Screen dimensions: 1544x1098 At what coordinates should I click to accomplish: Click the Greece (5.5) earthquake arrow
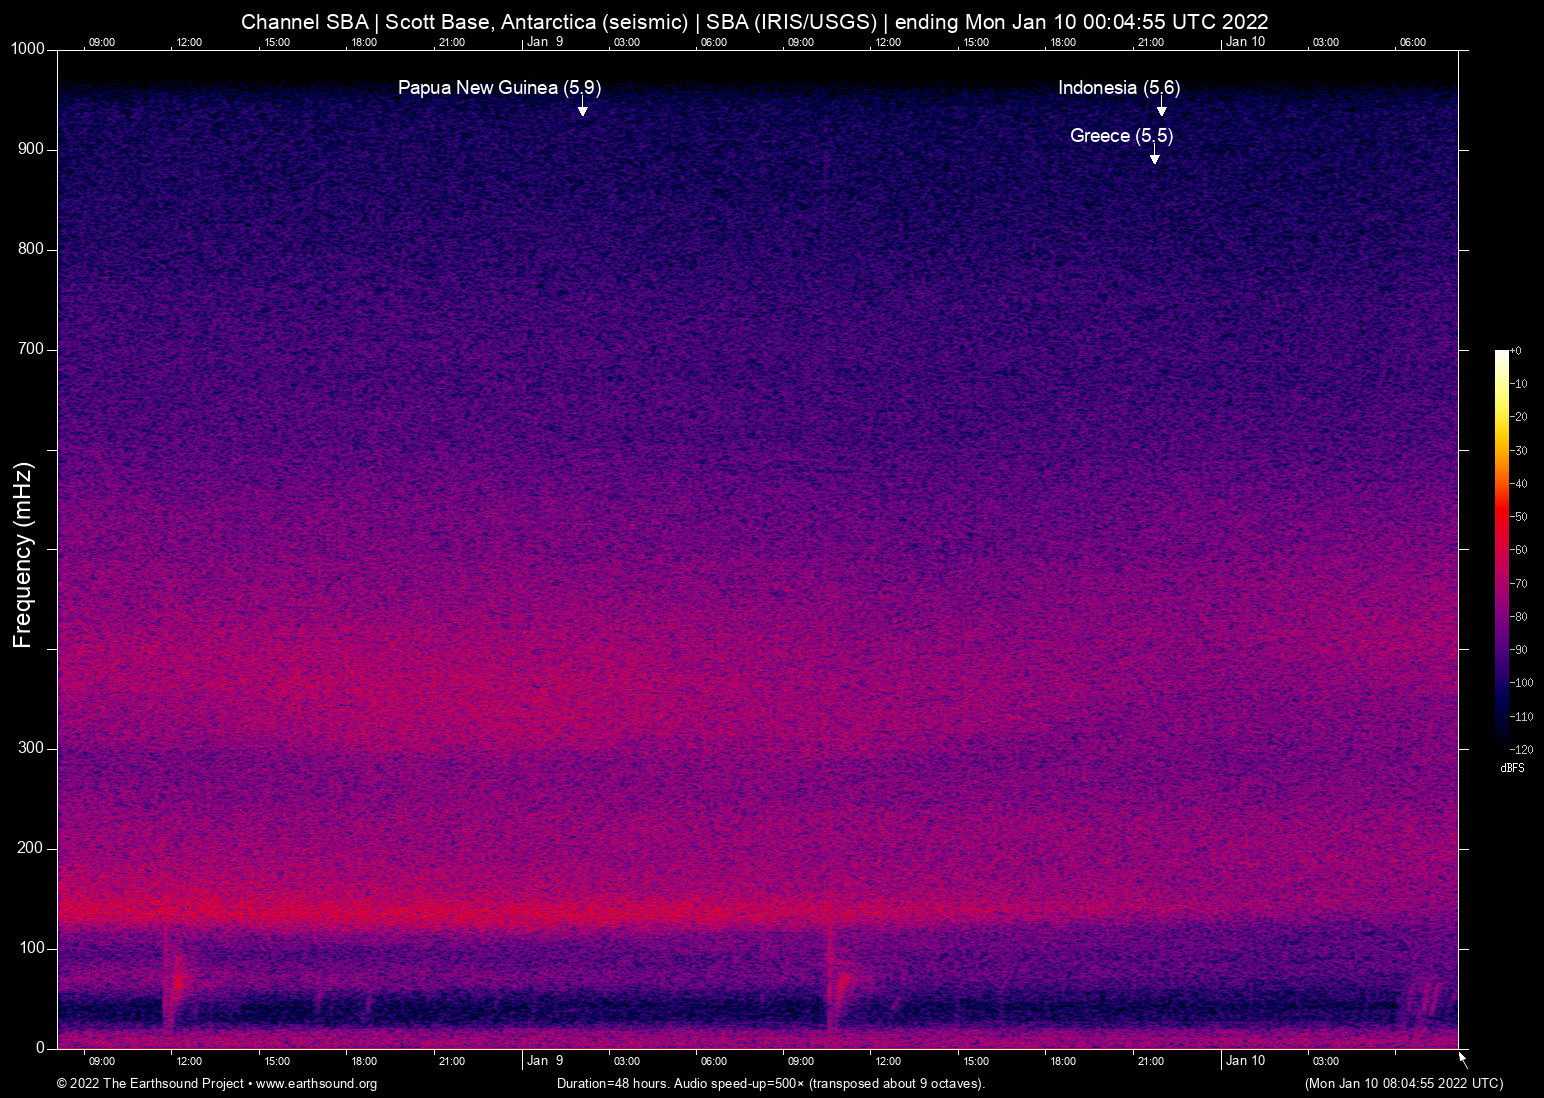[1156, 156]
